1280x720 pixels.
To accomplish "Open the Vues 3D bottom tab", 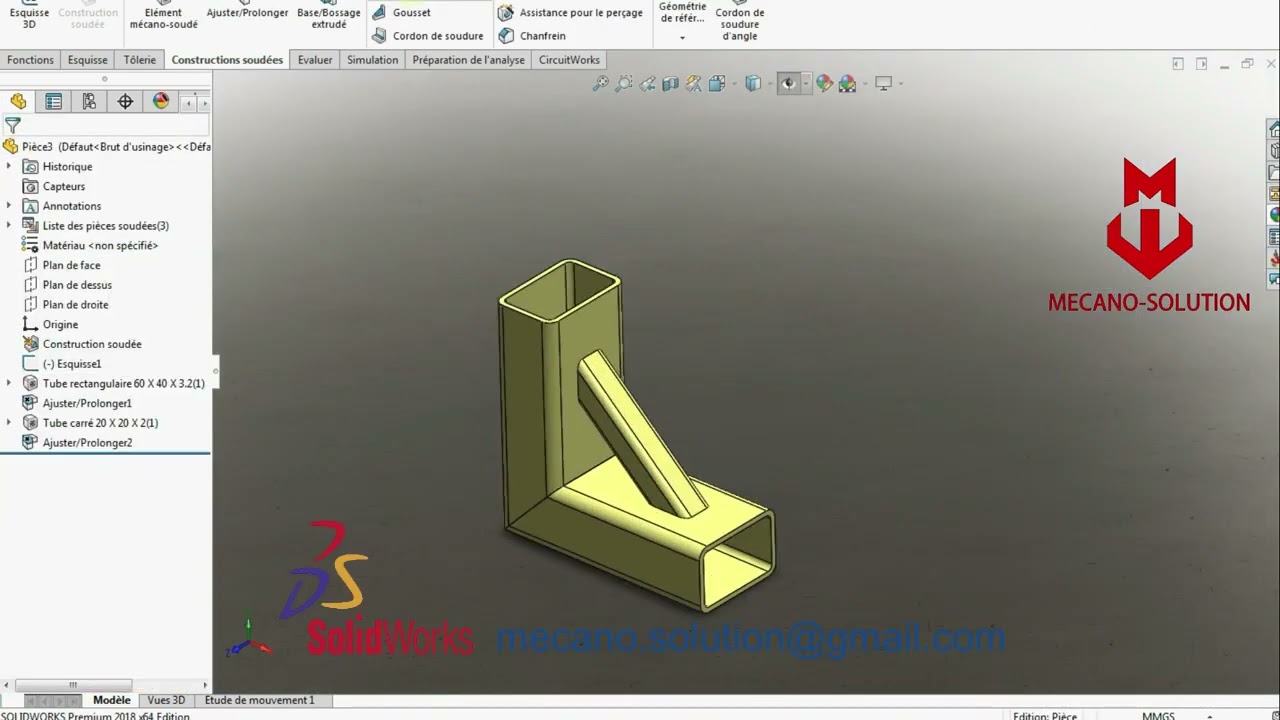I will point(166,700).
